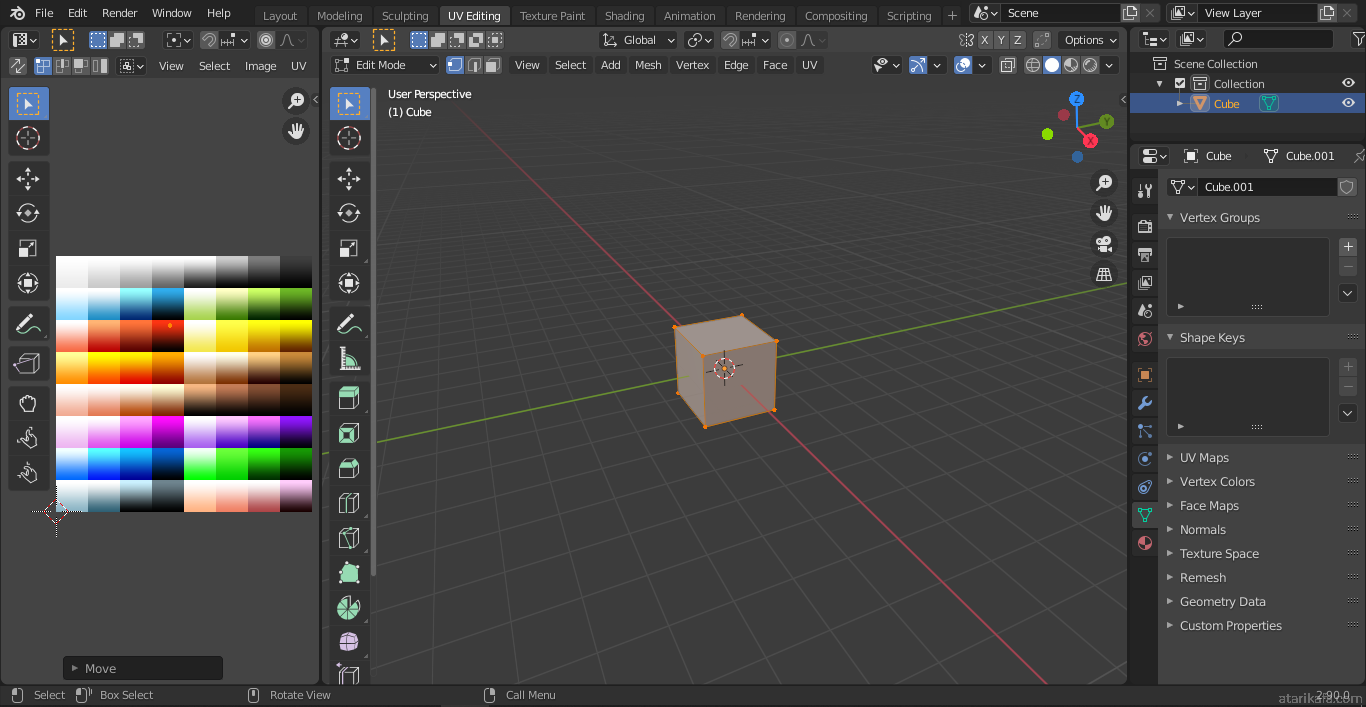Expand the Move operator panel
Screen dimensions: 1366x707
[x=143, y=668]
